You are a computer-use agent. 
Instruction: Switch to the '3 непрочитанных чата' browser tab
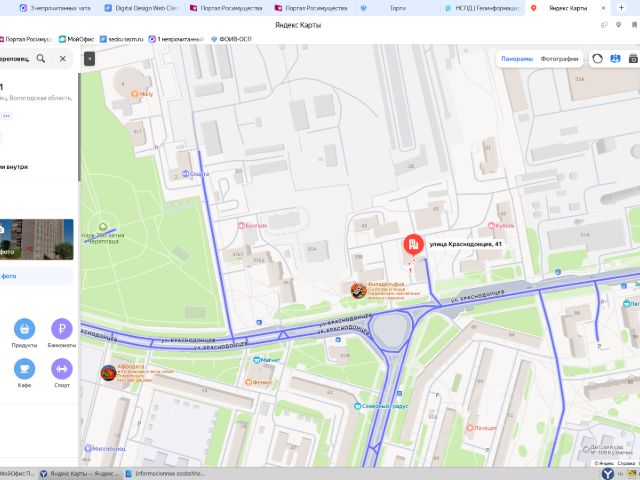(x=56, y=8)
